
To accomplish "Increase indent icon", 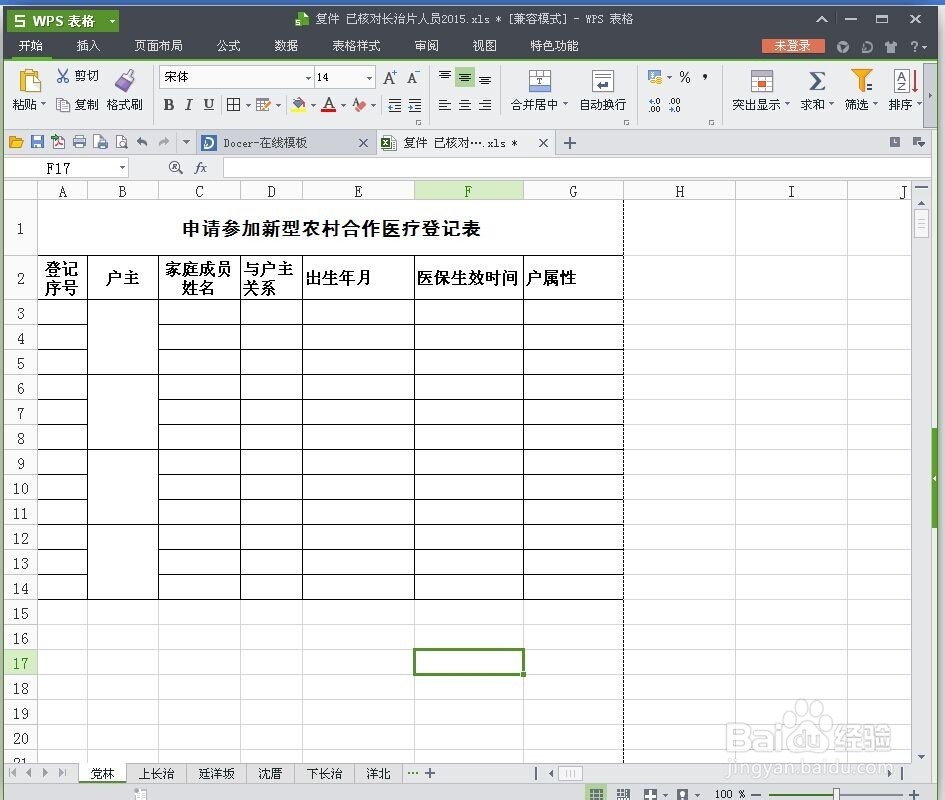I will pyautogui.click(x=415, y=106).
